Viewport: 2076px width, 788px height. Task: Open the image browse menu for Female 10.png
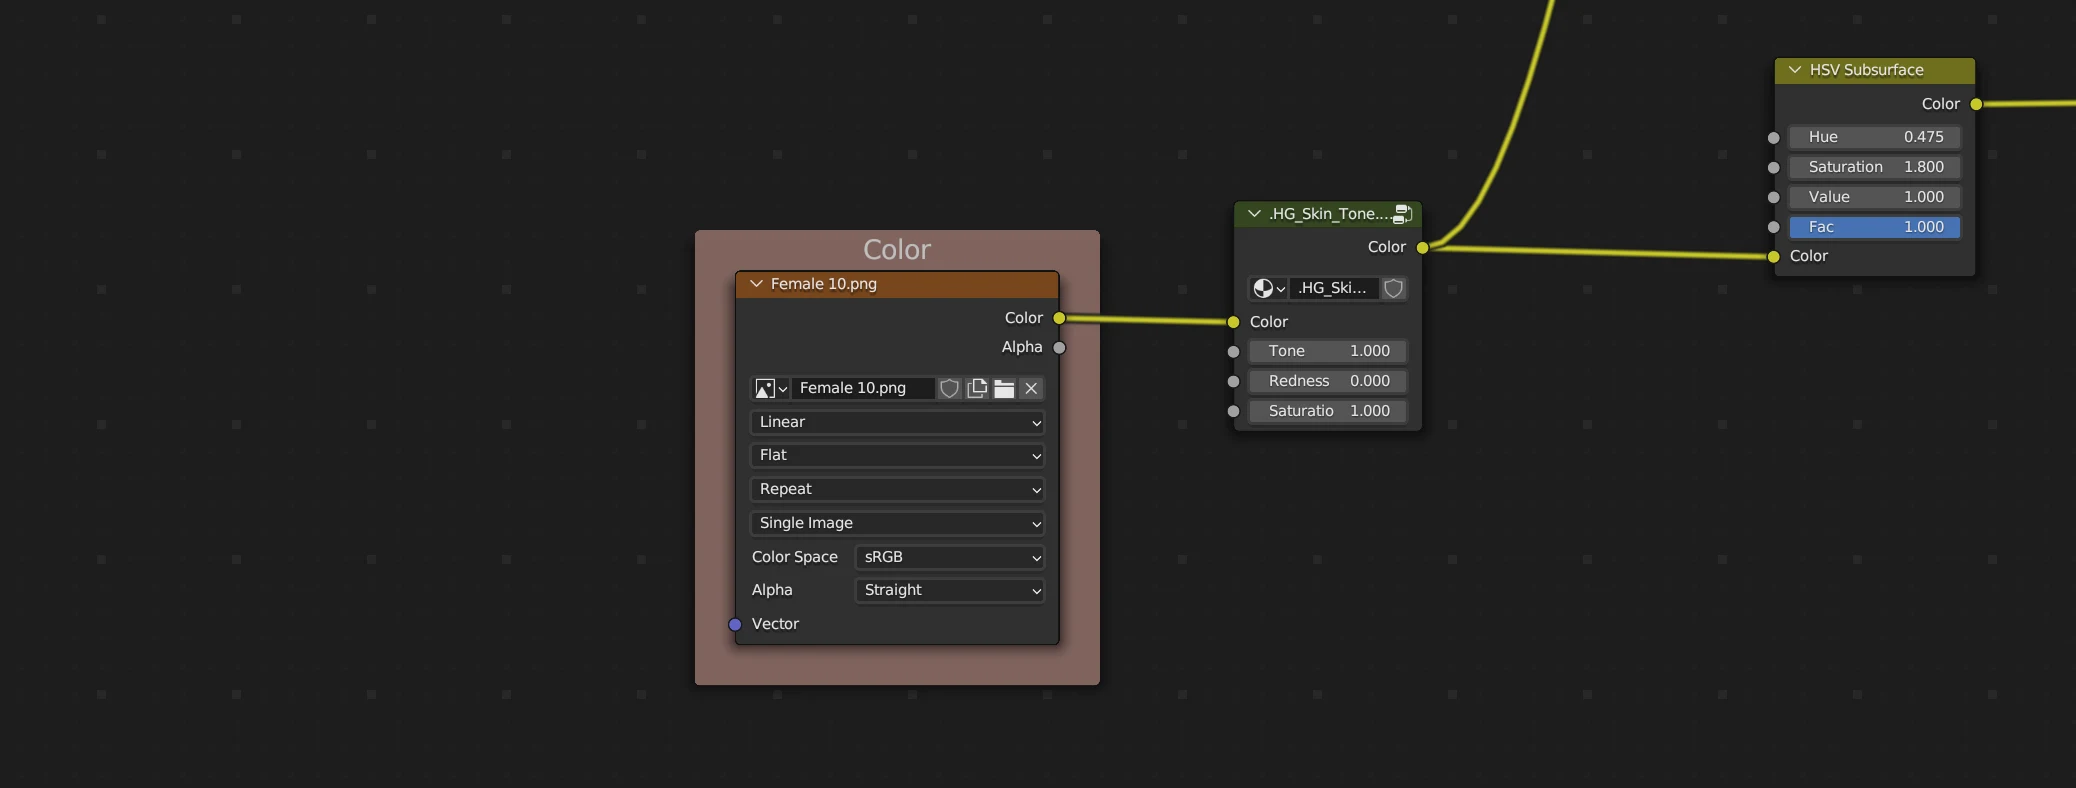click(770, 388)
